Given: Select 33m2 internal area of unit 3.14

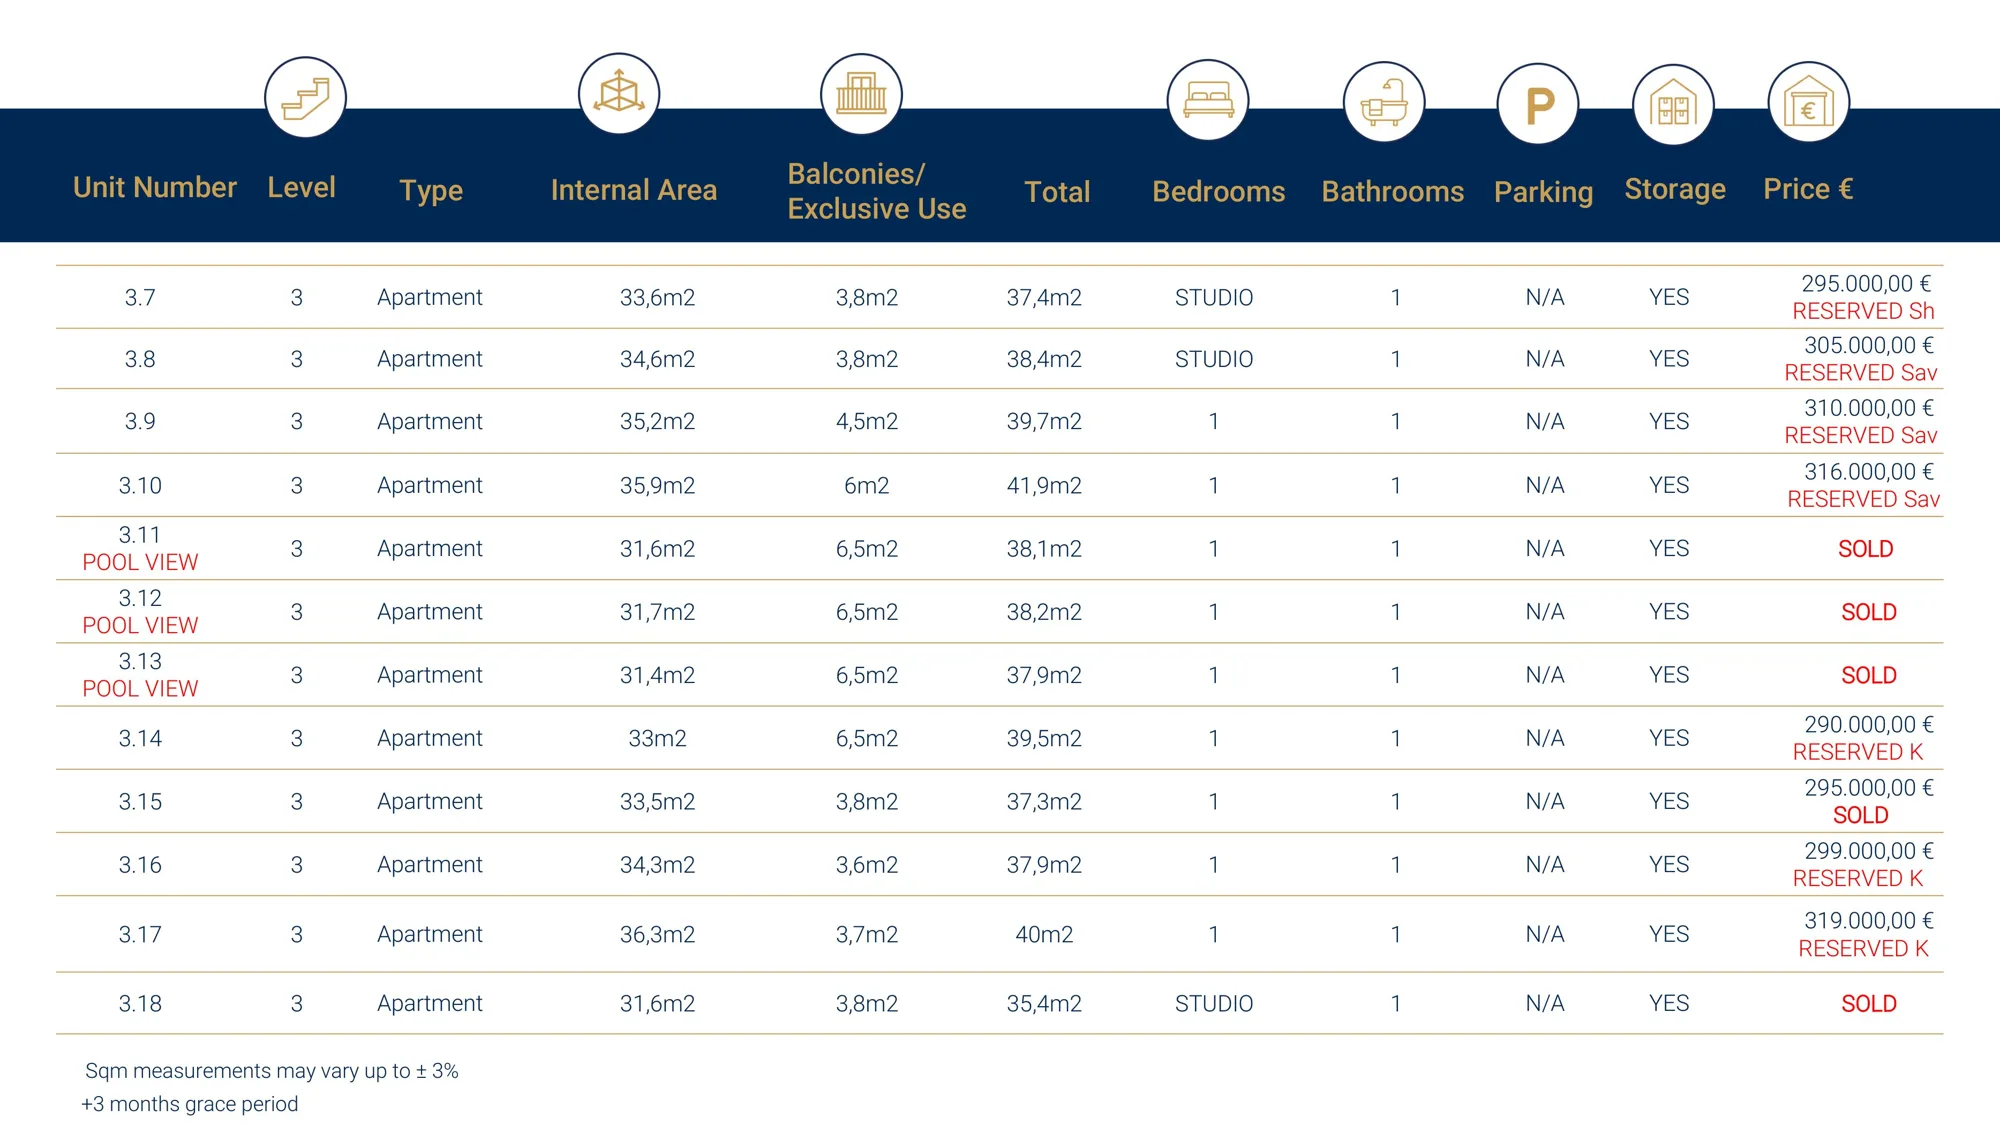Looking at the screenshot, I should point(657,739).
